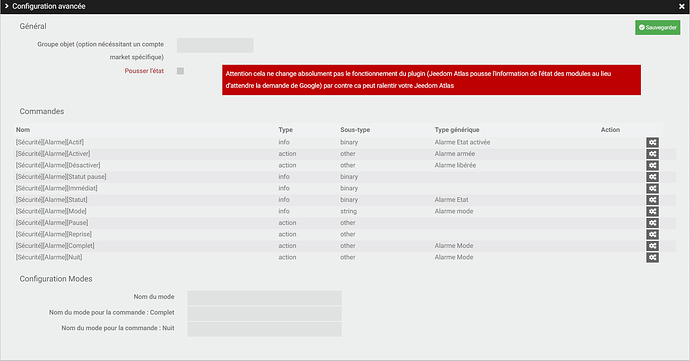
Task: Open settings gear for [Sécurité][Alarme][Mode] row
Action: pyautogui.click(x=652, y=211)
